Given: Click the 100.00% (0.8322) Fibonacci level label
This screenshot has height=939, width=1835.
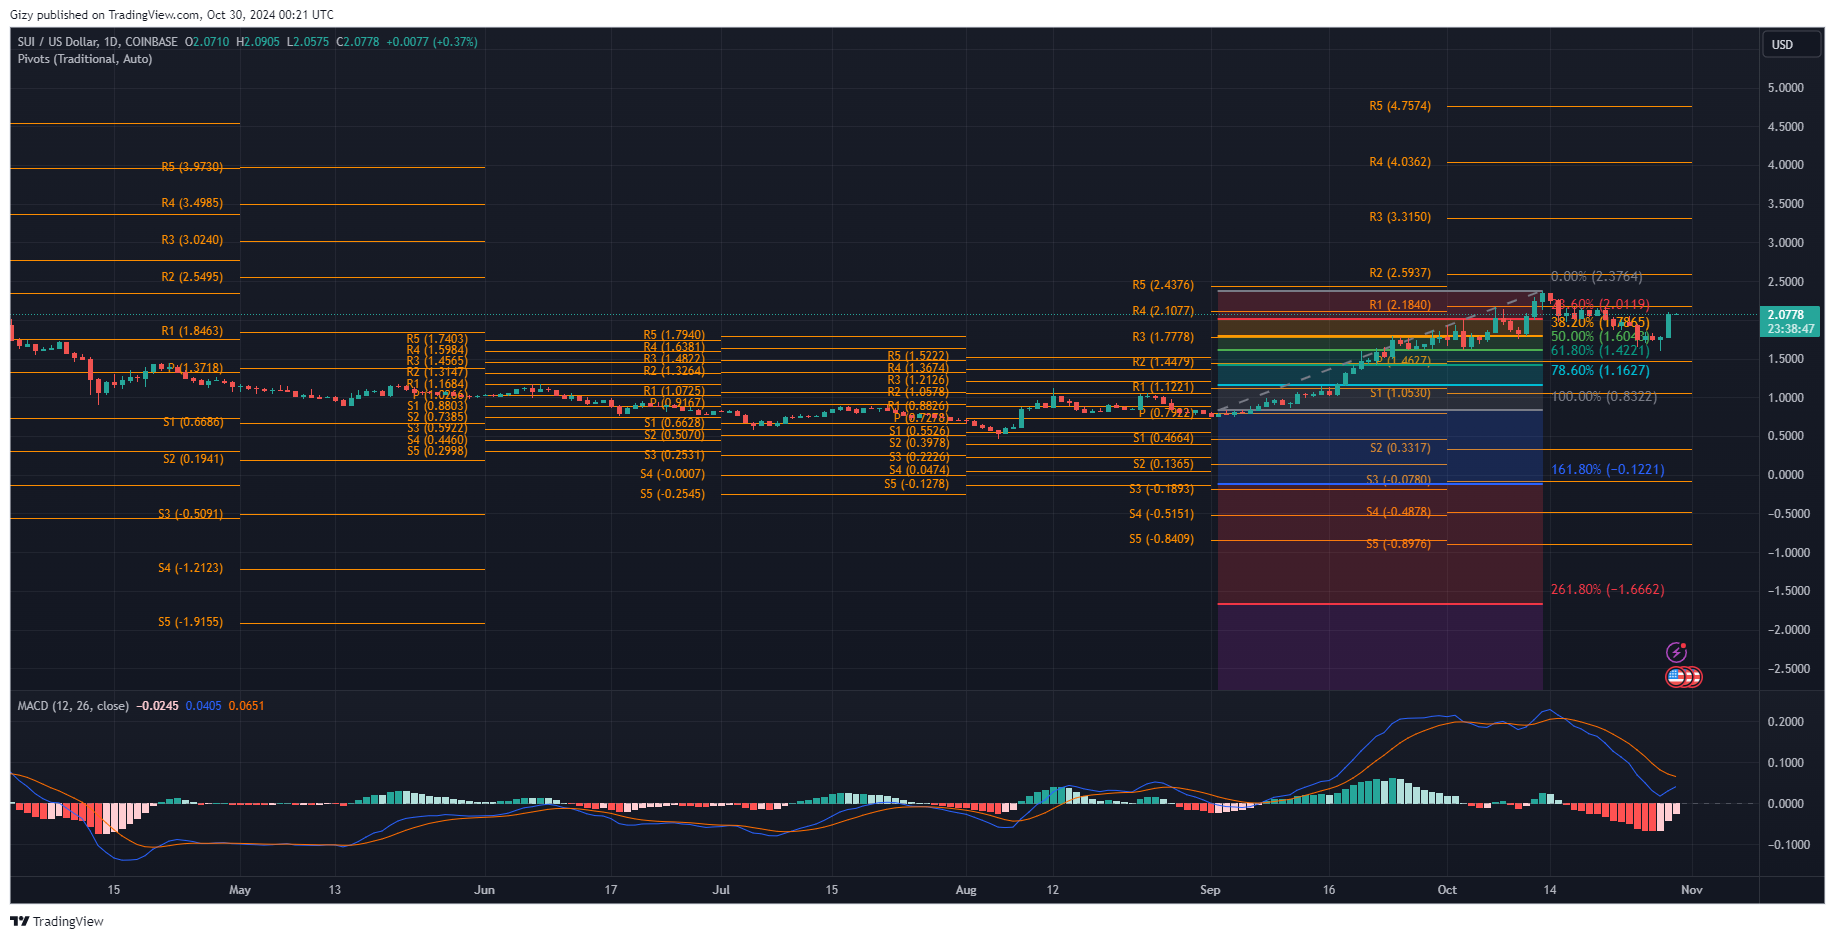Looking at the screenshot, I should click(1603, 397).
